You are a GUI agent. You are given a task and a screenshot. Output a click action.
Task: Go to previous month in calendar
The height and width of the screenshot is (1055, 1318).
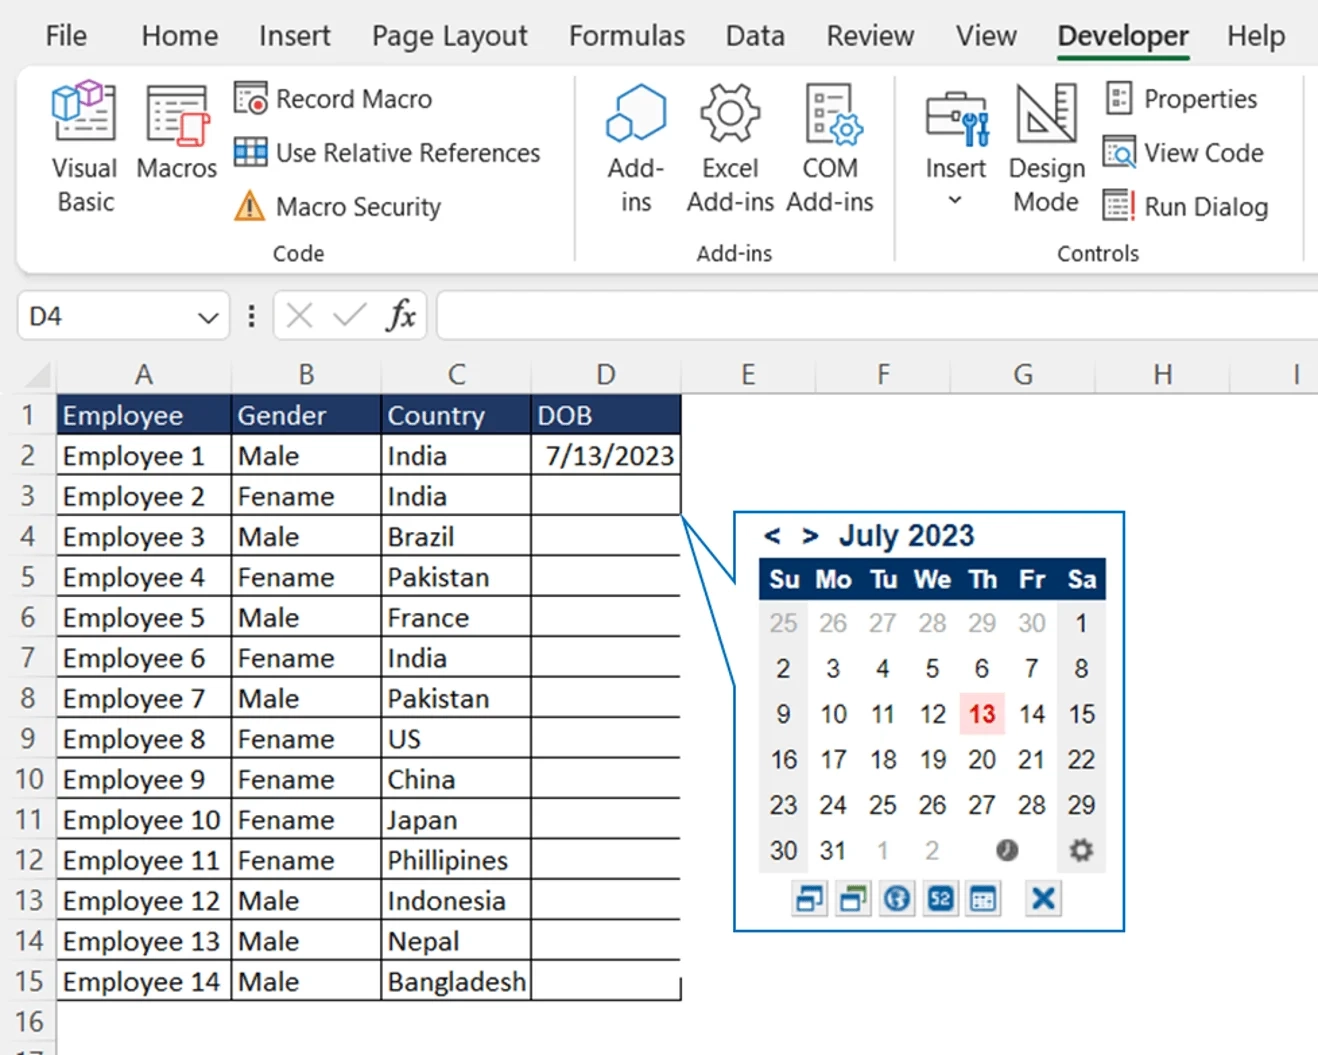772,536
